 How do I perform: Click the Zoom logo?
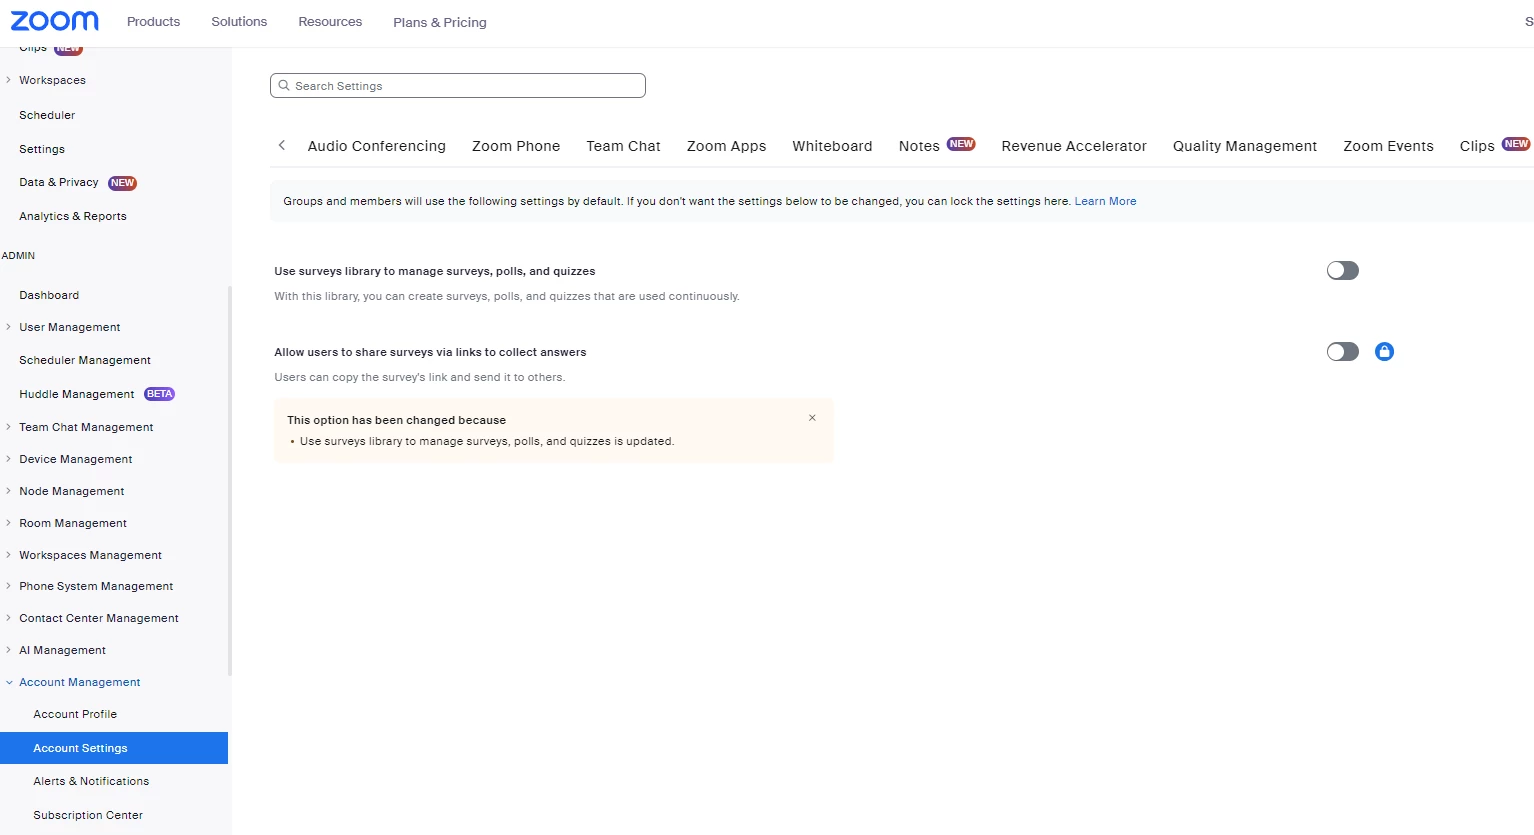[55, 21]
